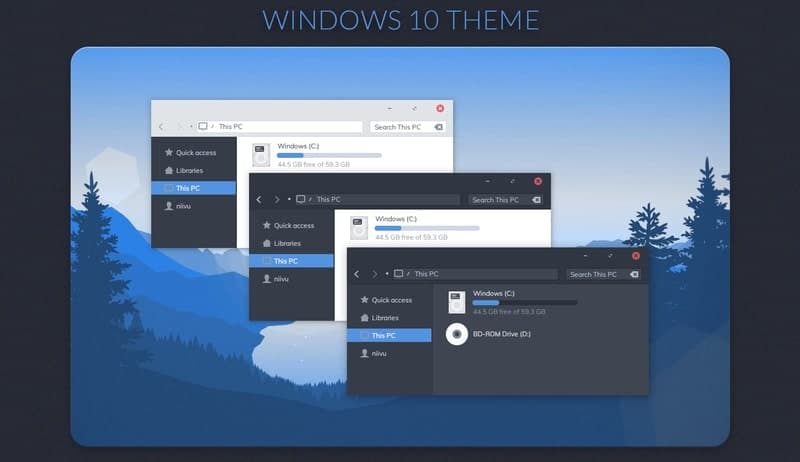This screenshot has height=462, width=800.
Task: Click monitor icon in front window address bar
Action: pos(398,274)
